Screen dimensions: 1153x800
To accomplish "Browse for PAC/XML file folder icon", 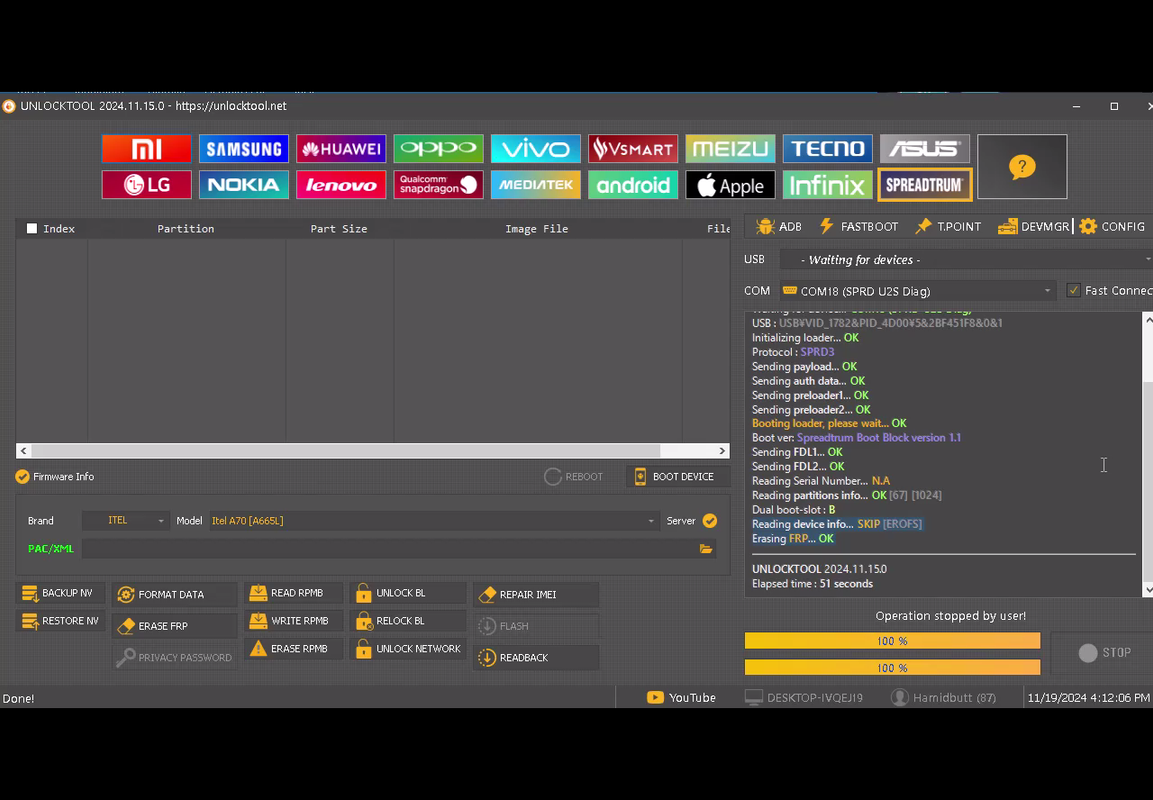I will (706, 549).
